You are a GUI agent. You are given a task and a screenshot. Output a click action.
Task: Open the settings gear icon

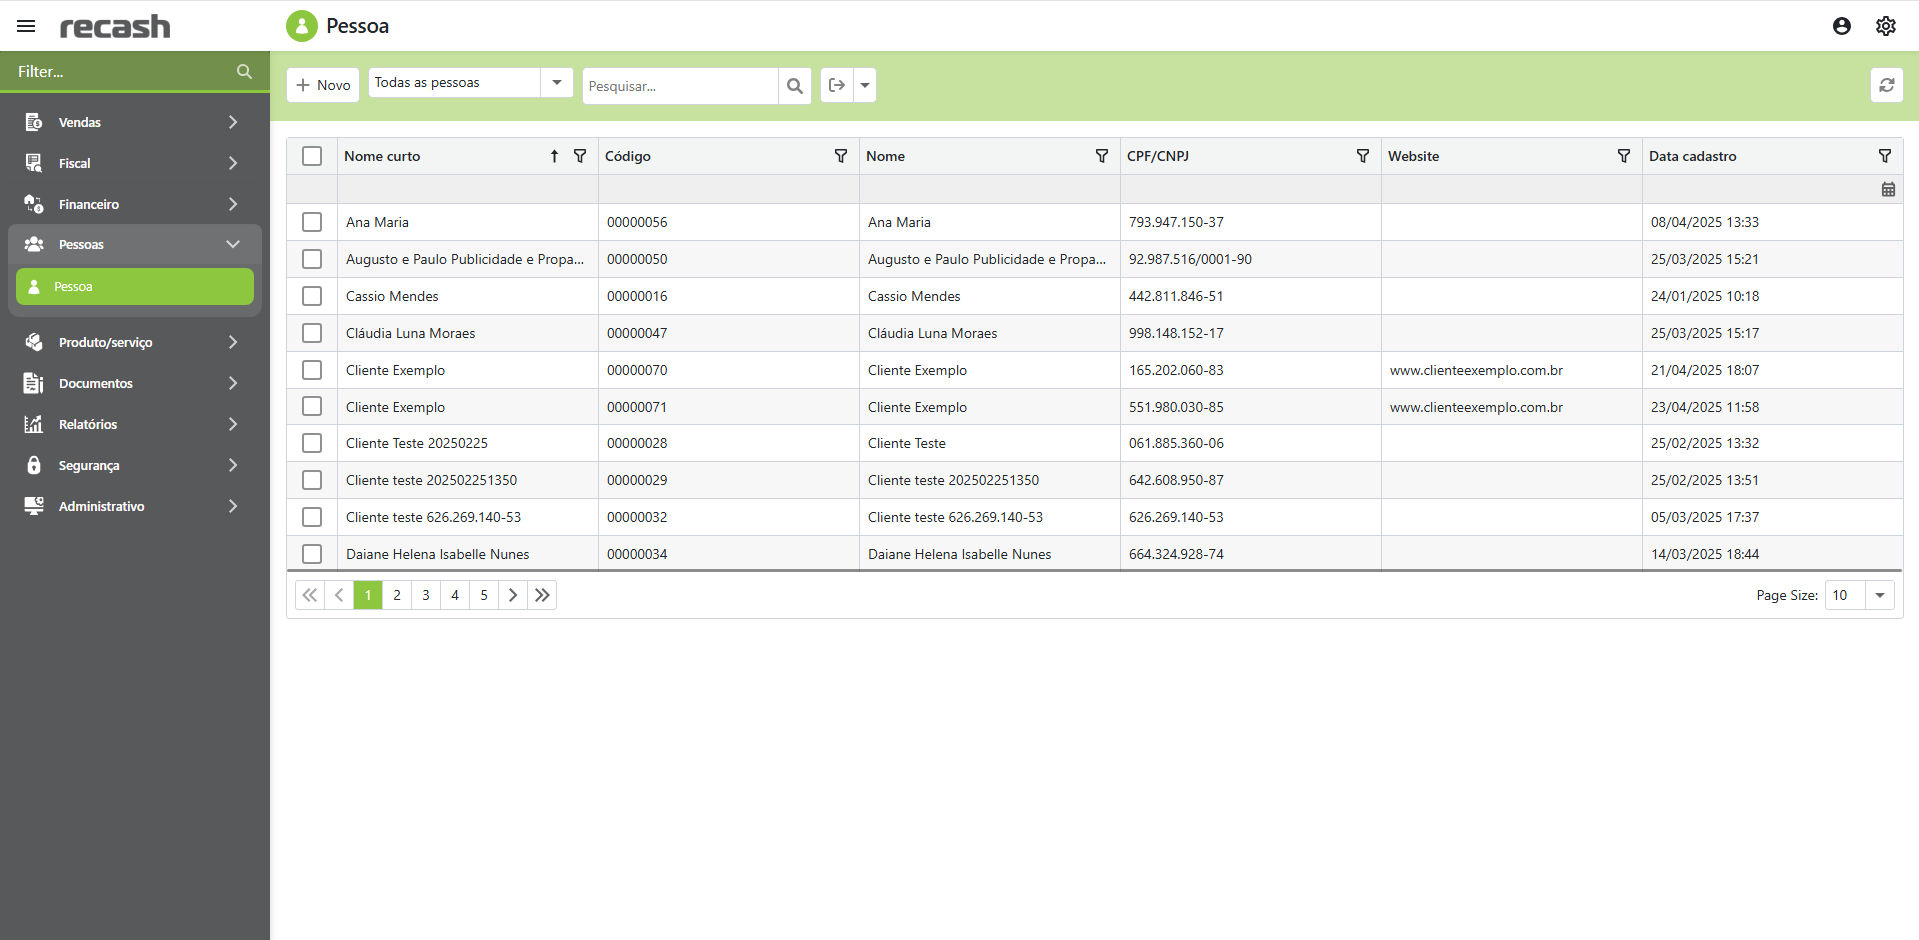[x=1885, y=26]
